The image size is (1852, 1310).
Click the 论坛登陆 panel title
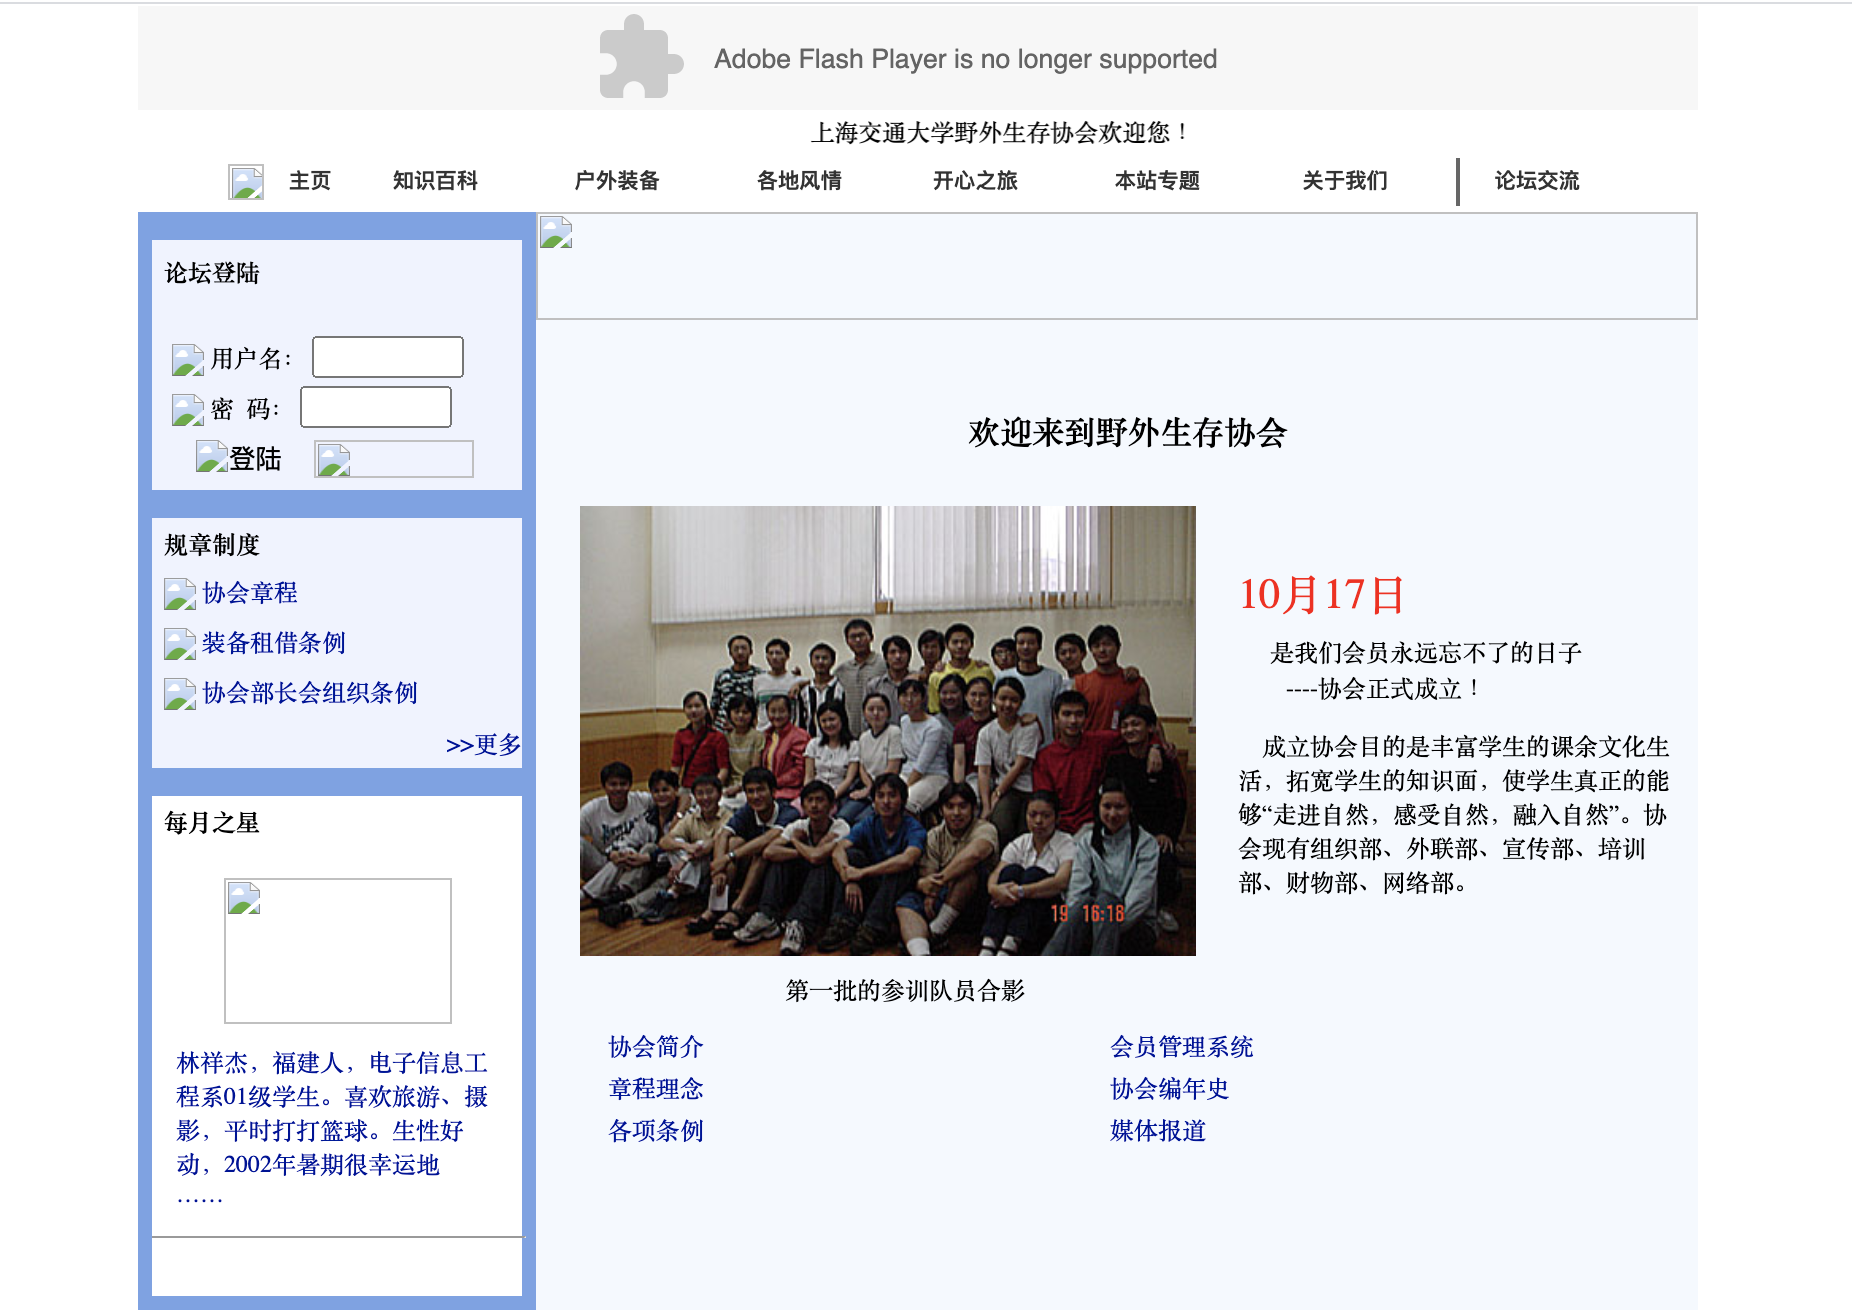[212, 273]
